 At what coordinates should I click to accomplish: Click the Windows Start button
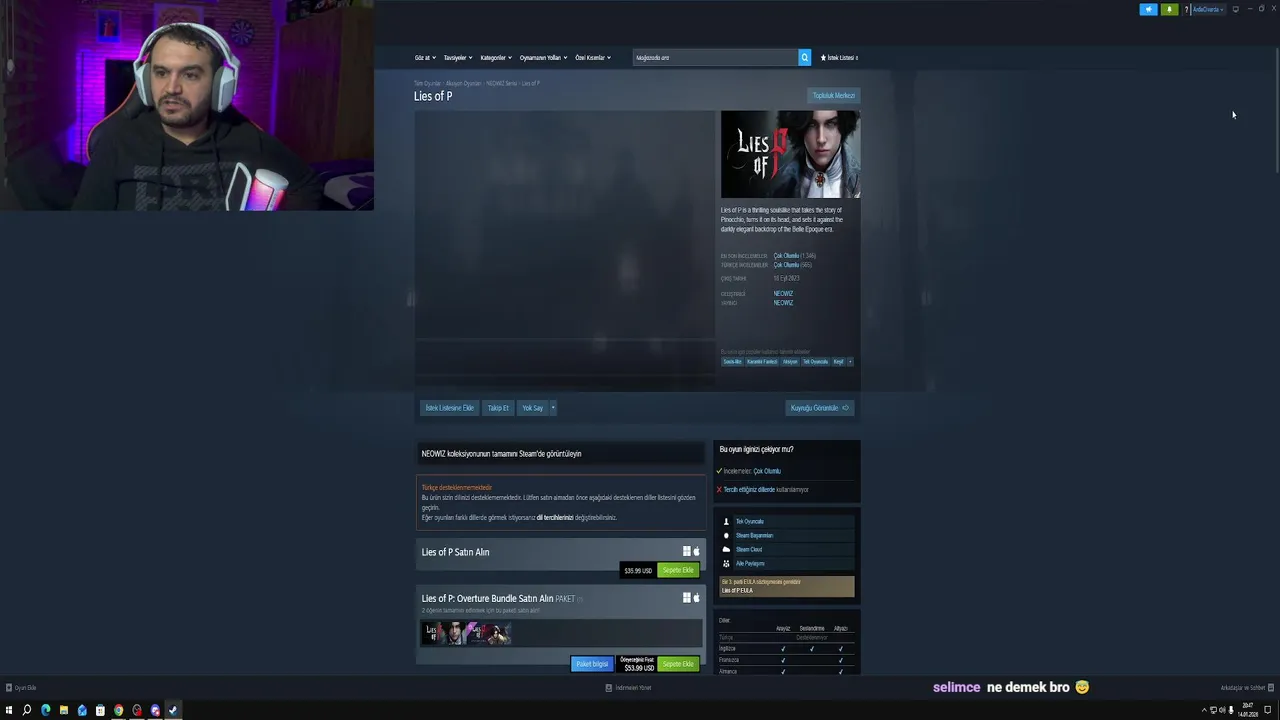click(9, 710)
